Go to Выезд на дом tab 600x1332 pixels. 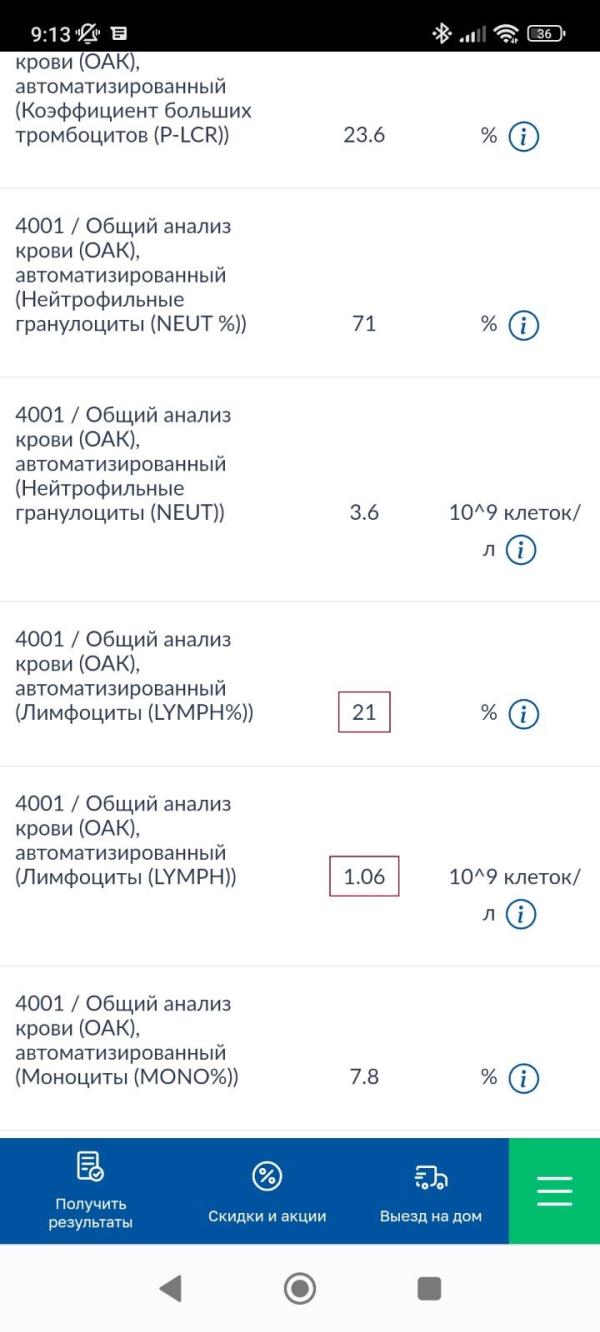click(x=431, y=1191)
